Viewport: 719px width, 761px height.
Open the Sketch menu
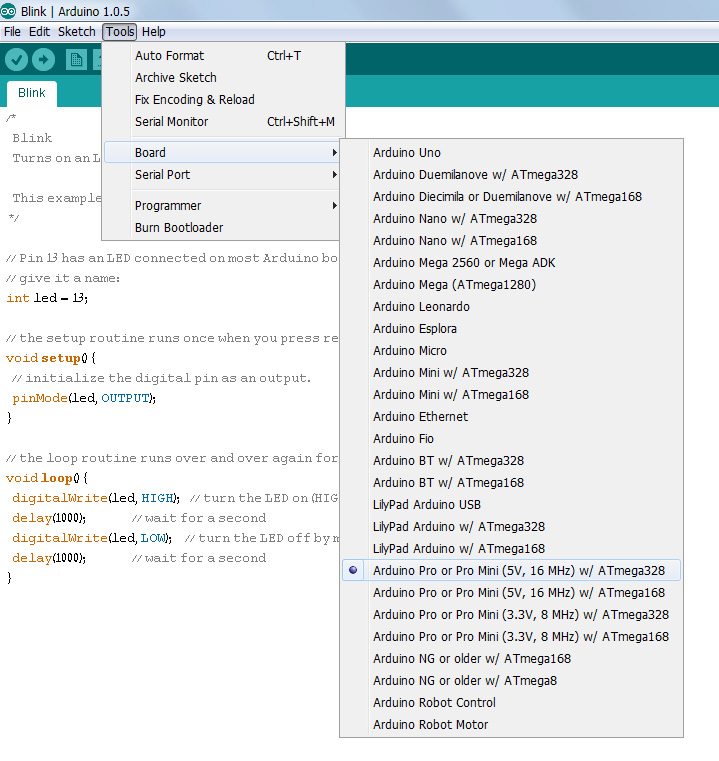(77, 32)
